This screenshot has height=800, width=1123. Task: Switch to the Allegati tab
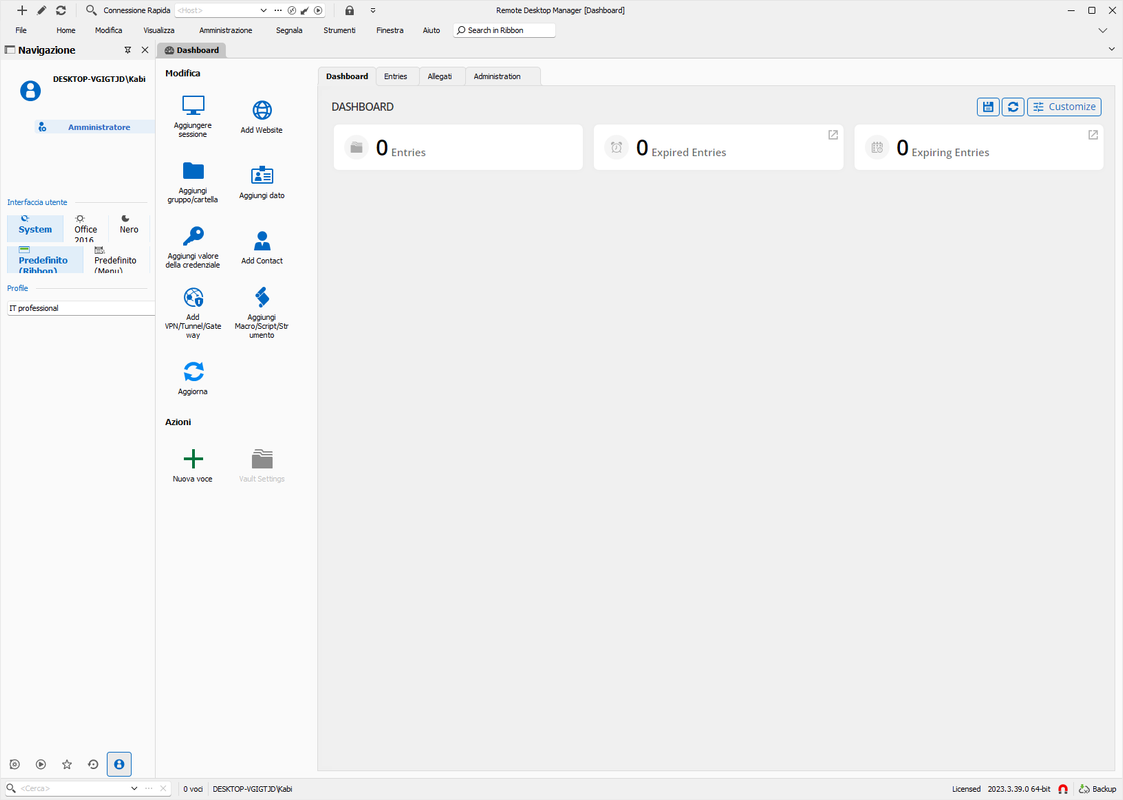click(440, 76)
